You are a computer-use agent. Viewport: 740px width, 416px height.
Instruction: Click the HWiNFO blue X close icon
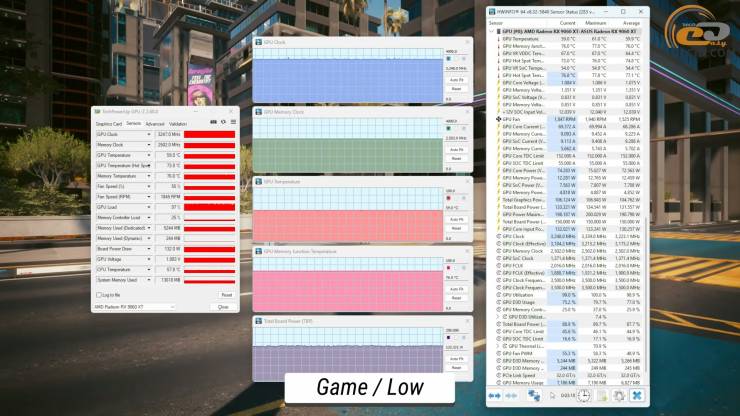pyautogui.click(x=637, y=397)
